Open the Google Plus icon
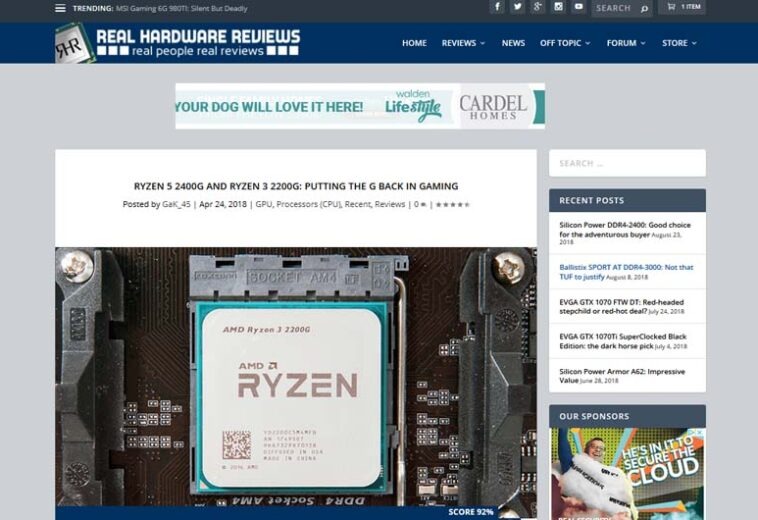The image size is (758, 520). pos(538,7)
